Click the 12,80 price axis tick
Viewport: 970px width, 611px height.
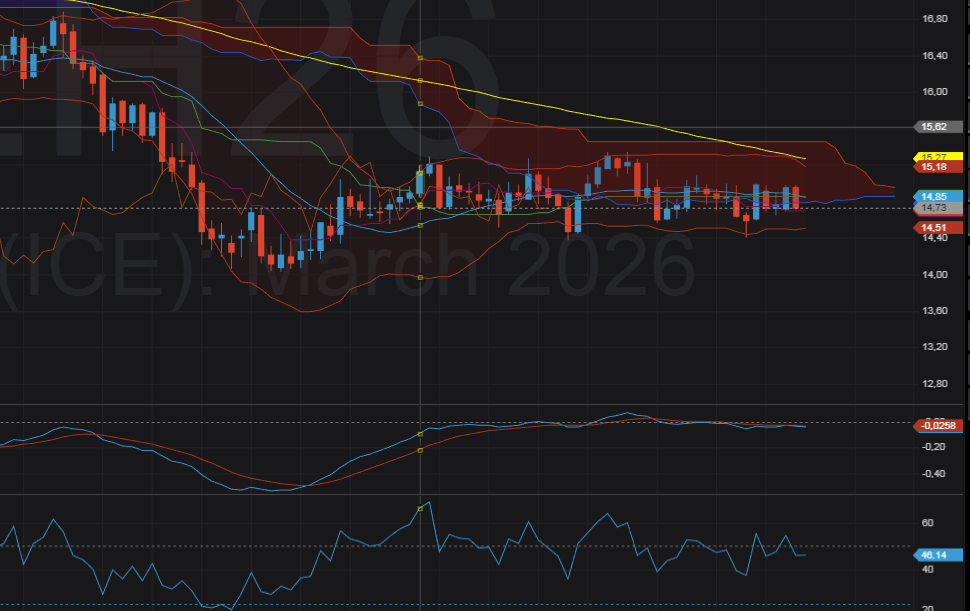pos(936,383)
